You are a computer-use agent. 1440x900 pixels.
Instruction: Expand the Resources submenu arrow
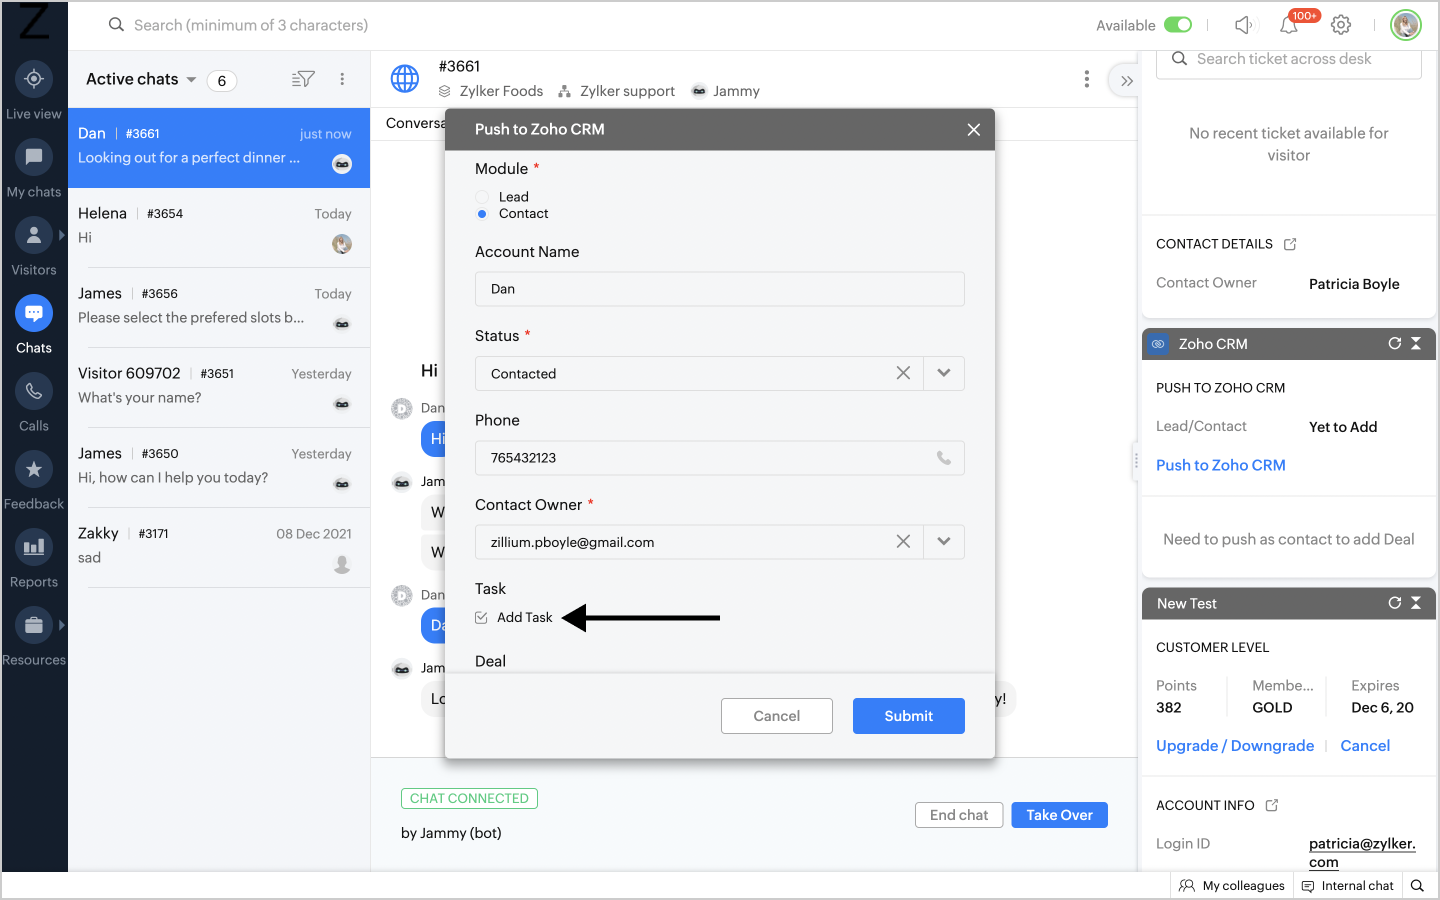point(62,625)
